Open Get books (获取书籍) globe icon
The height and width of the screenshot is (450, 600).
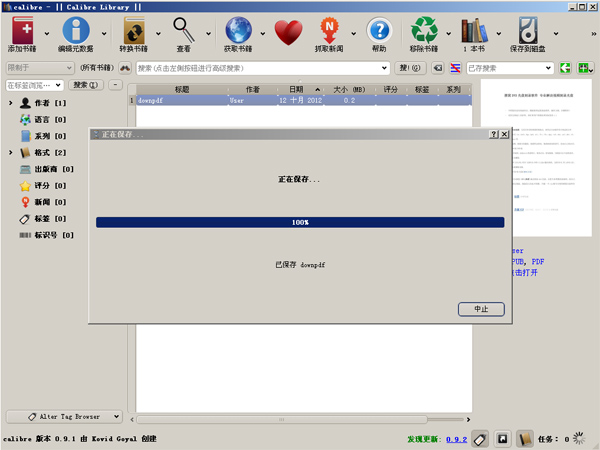(x=238, y=31)
